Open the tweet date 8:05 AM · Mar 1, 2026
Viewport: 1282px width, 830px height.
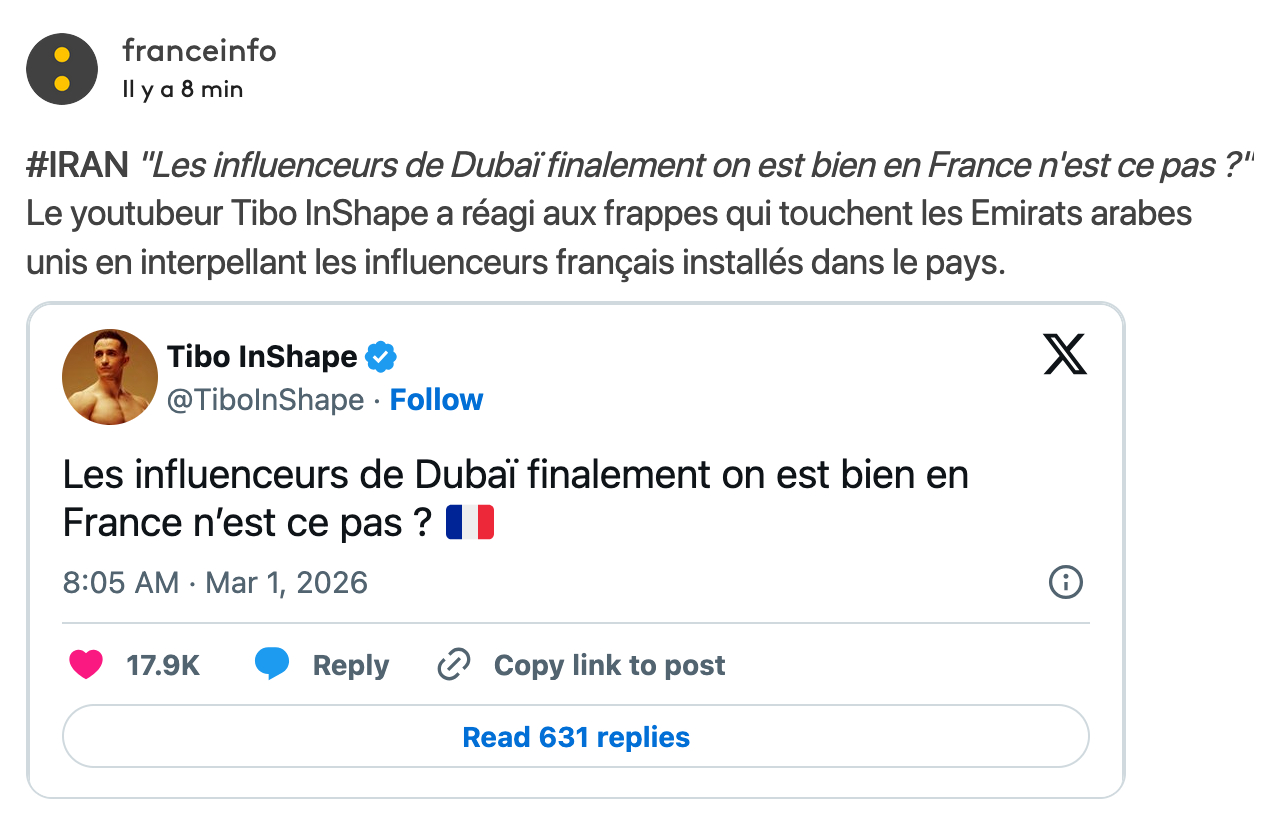pyautogui.click(x=215, y=582)
